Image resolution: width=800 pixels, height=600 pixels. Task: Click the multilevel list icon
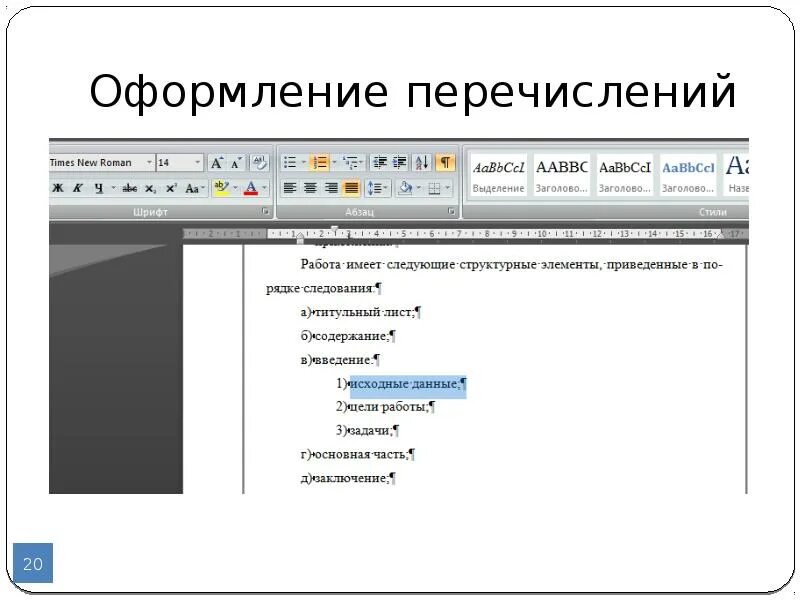pos(349,163)
